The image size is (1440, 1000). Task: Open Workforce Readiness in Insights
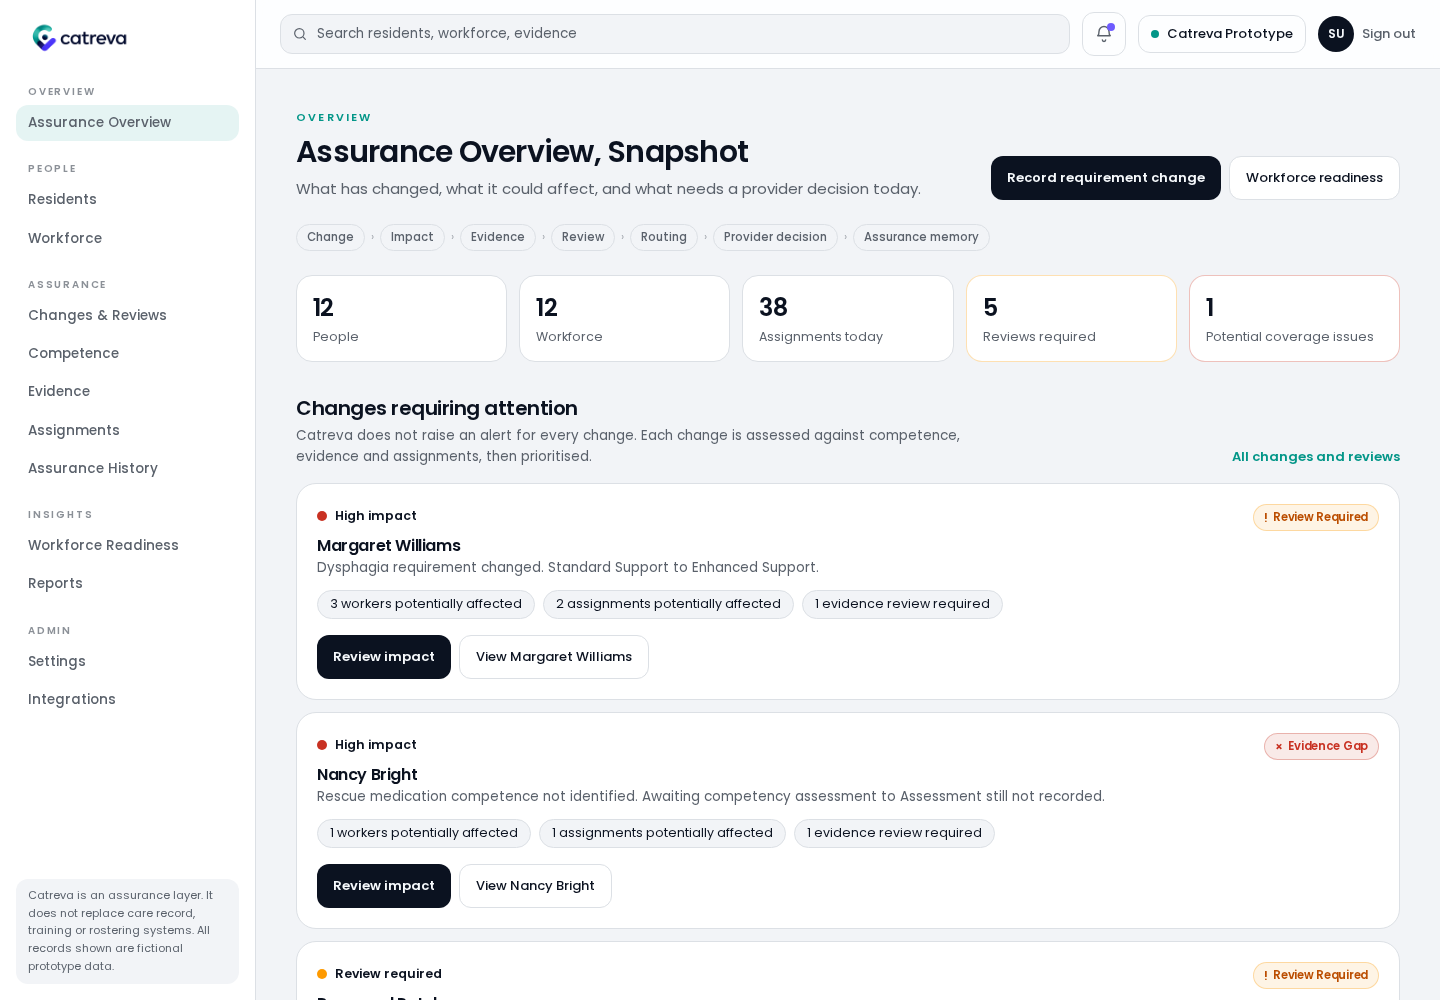pyautogui.click(x=127, y=546)
